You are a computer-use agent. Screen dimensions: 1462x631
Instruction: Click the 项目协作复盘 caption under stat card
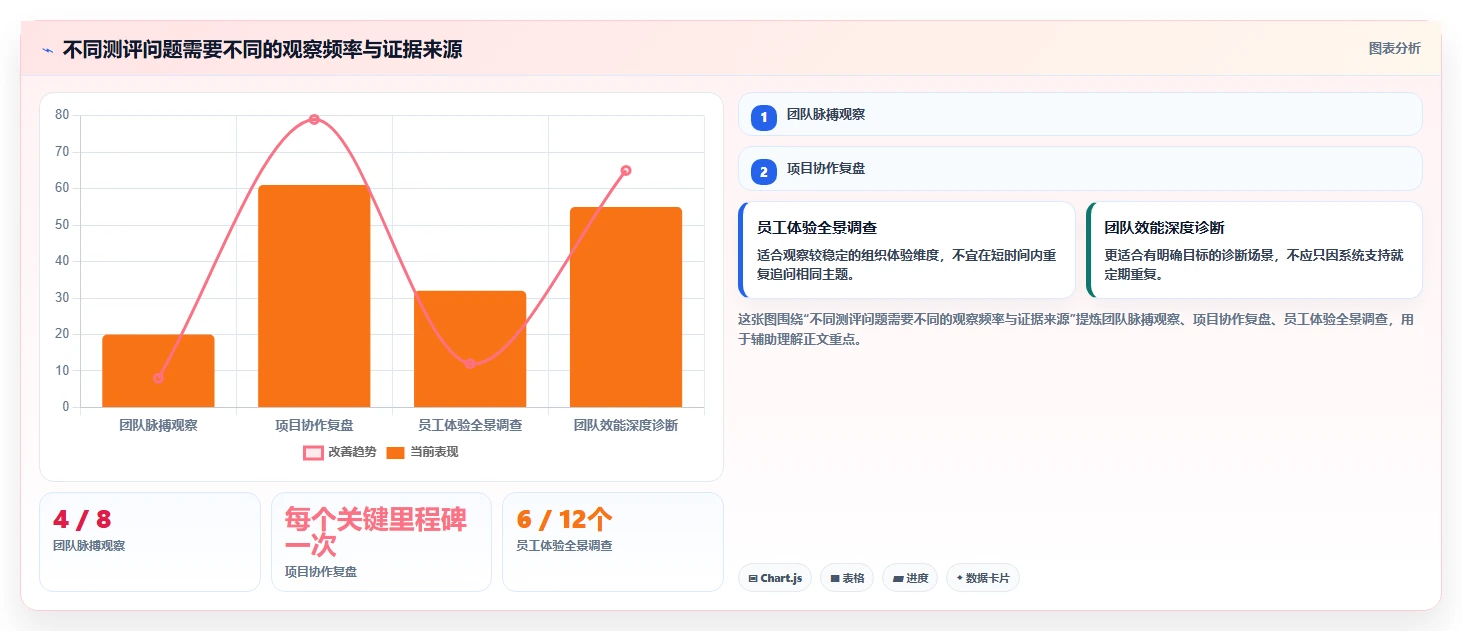[321, 572]
